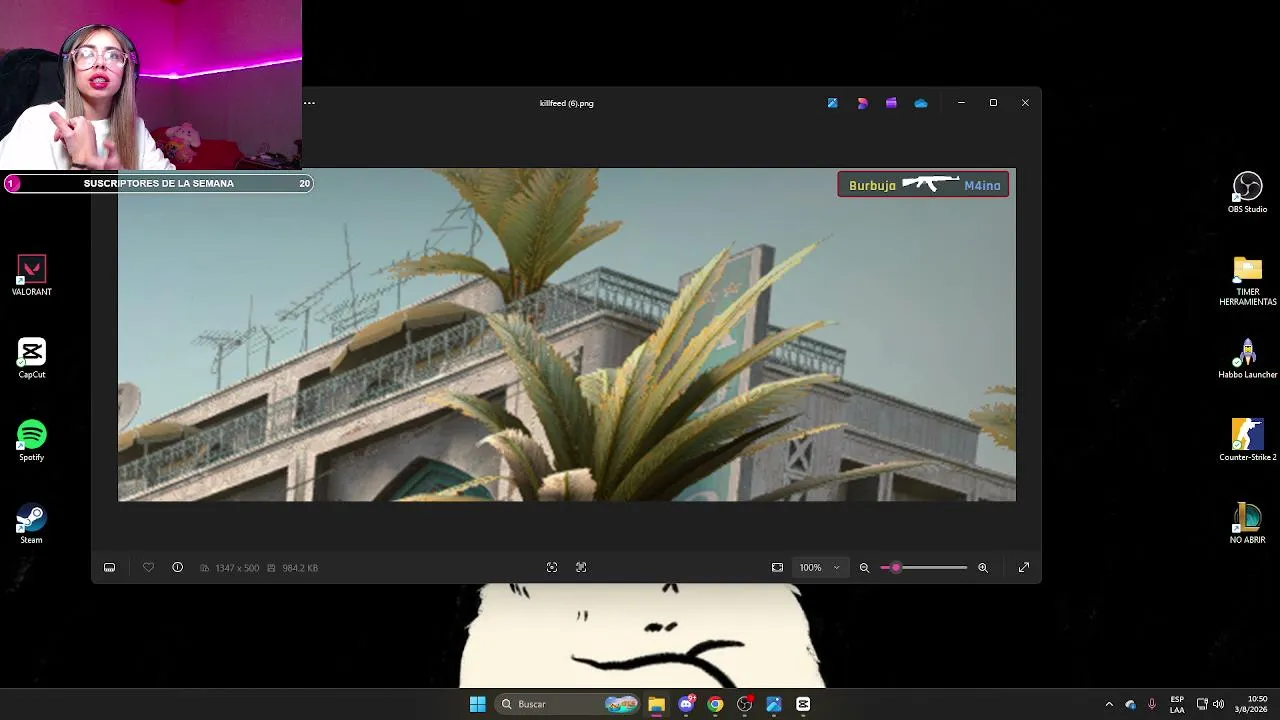Zoom in with the plus magnifier

point(983,568)
